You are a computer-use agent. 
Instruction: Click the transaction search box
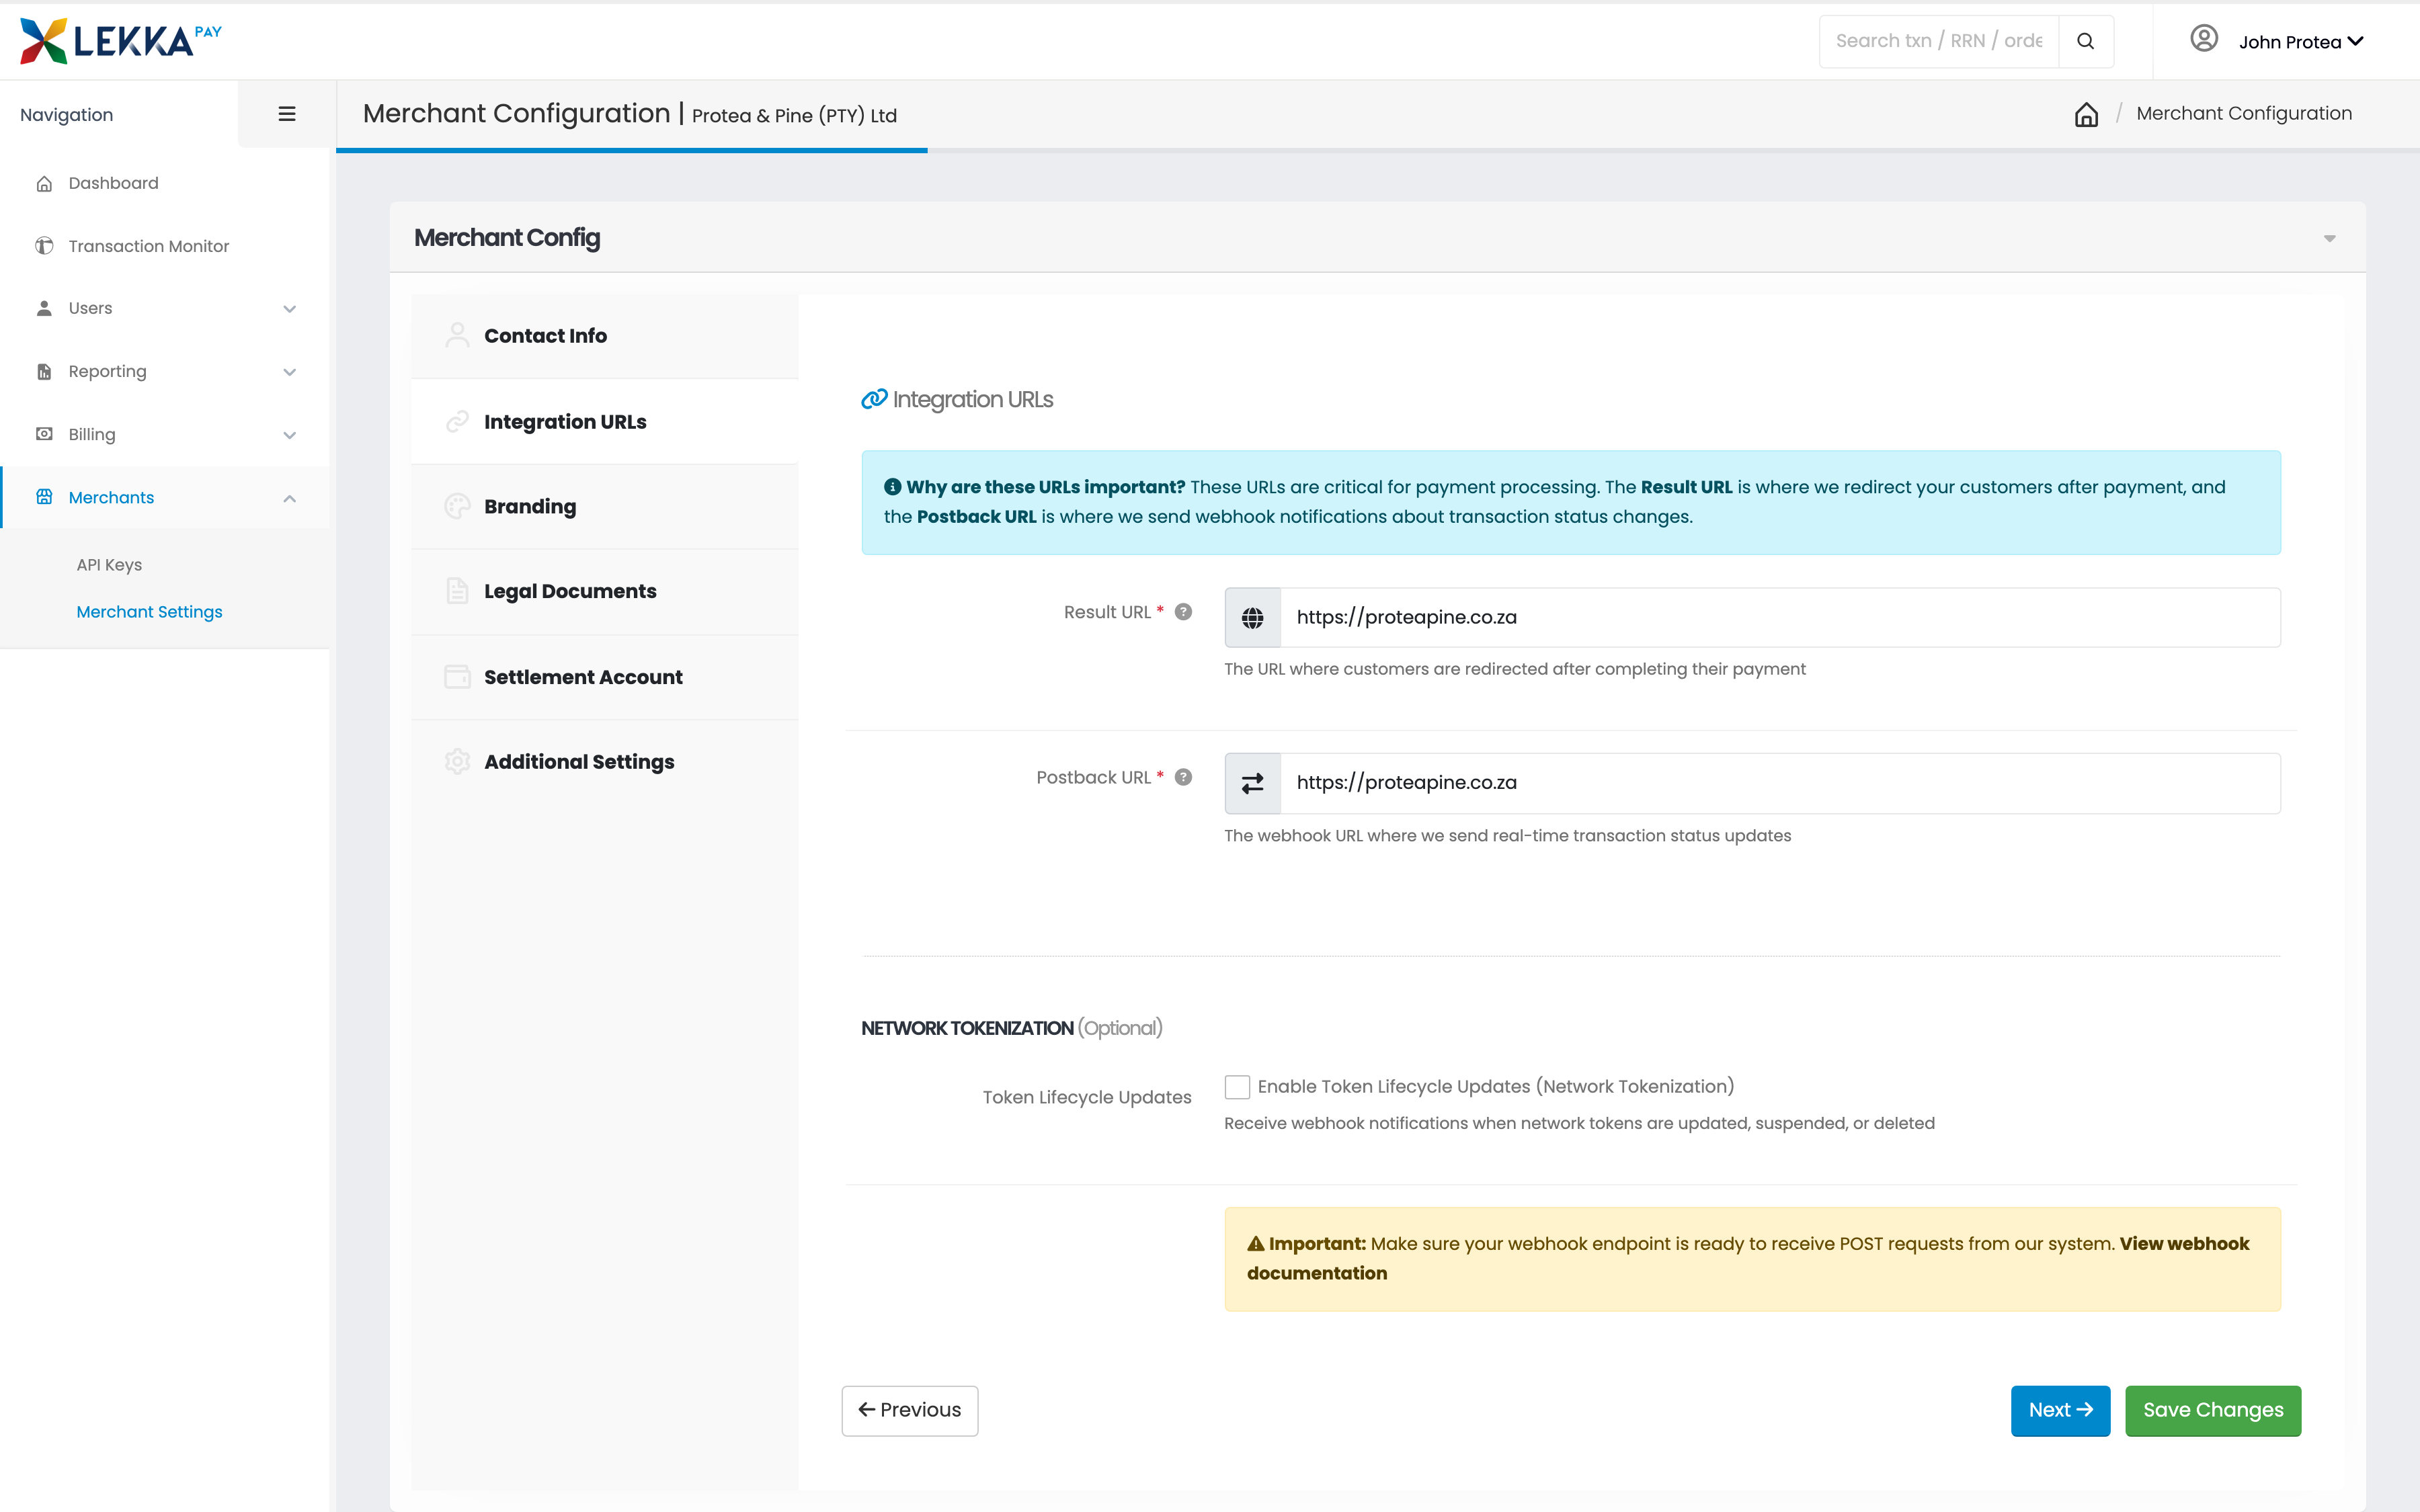(x=1938, y=41)
